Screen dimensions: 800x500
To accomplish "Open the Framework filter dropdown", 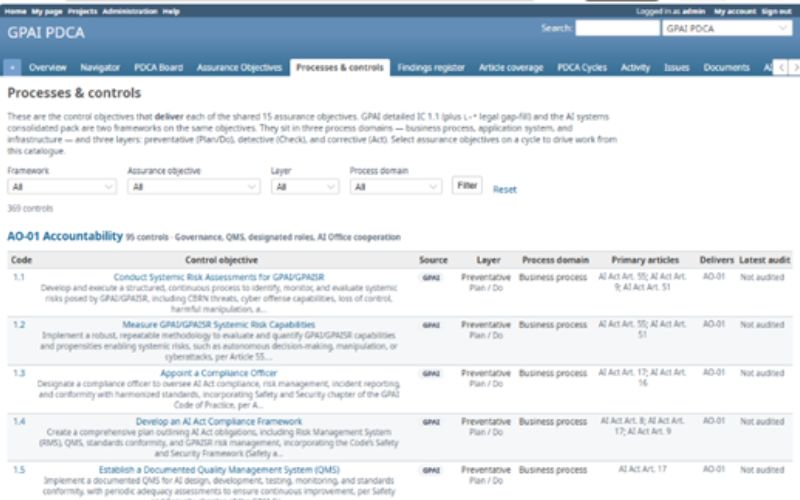I will point(62,187).
